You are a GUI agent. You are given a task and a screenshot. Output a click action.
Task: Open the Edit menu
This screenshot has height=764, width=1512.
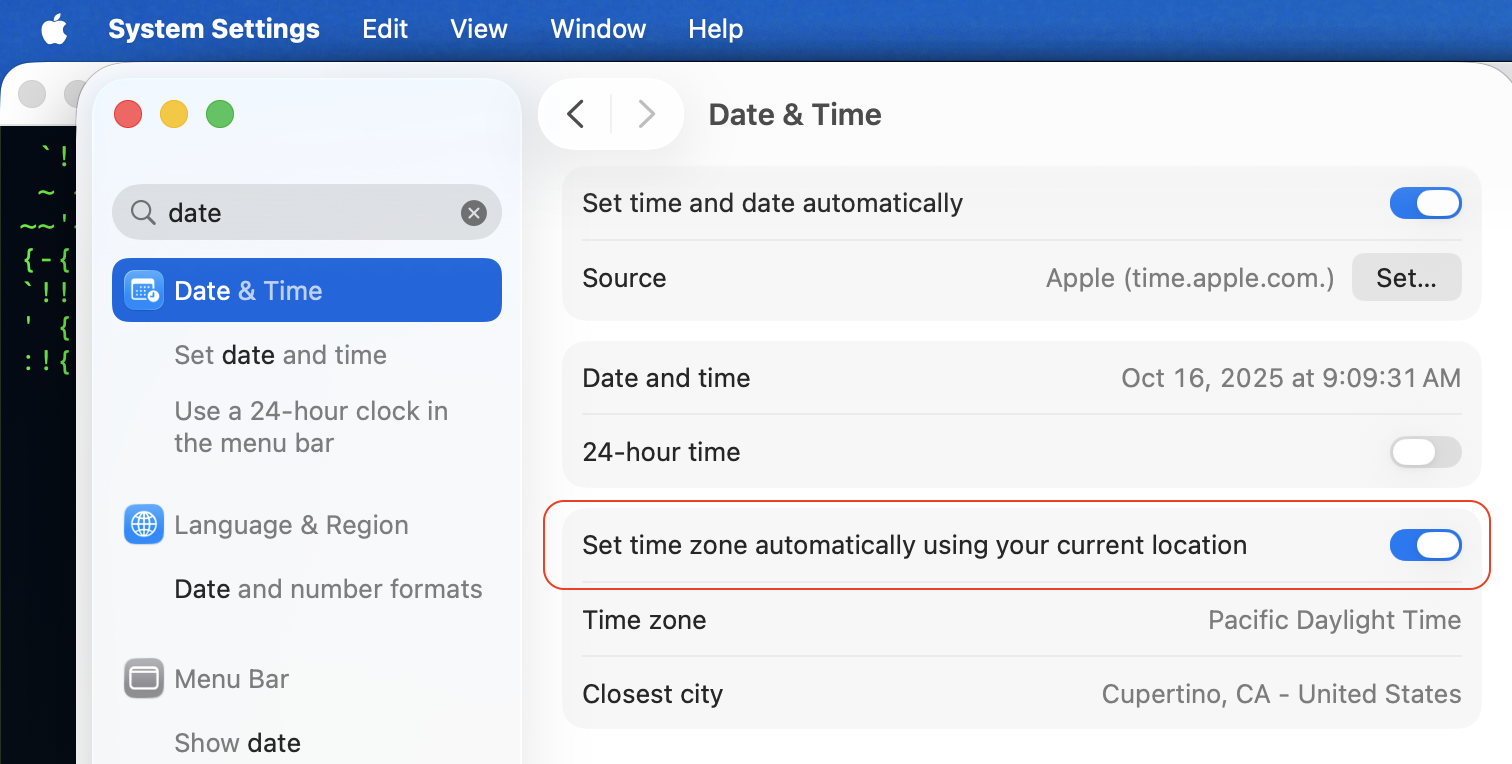coord(385,29)
